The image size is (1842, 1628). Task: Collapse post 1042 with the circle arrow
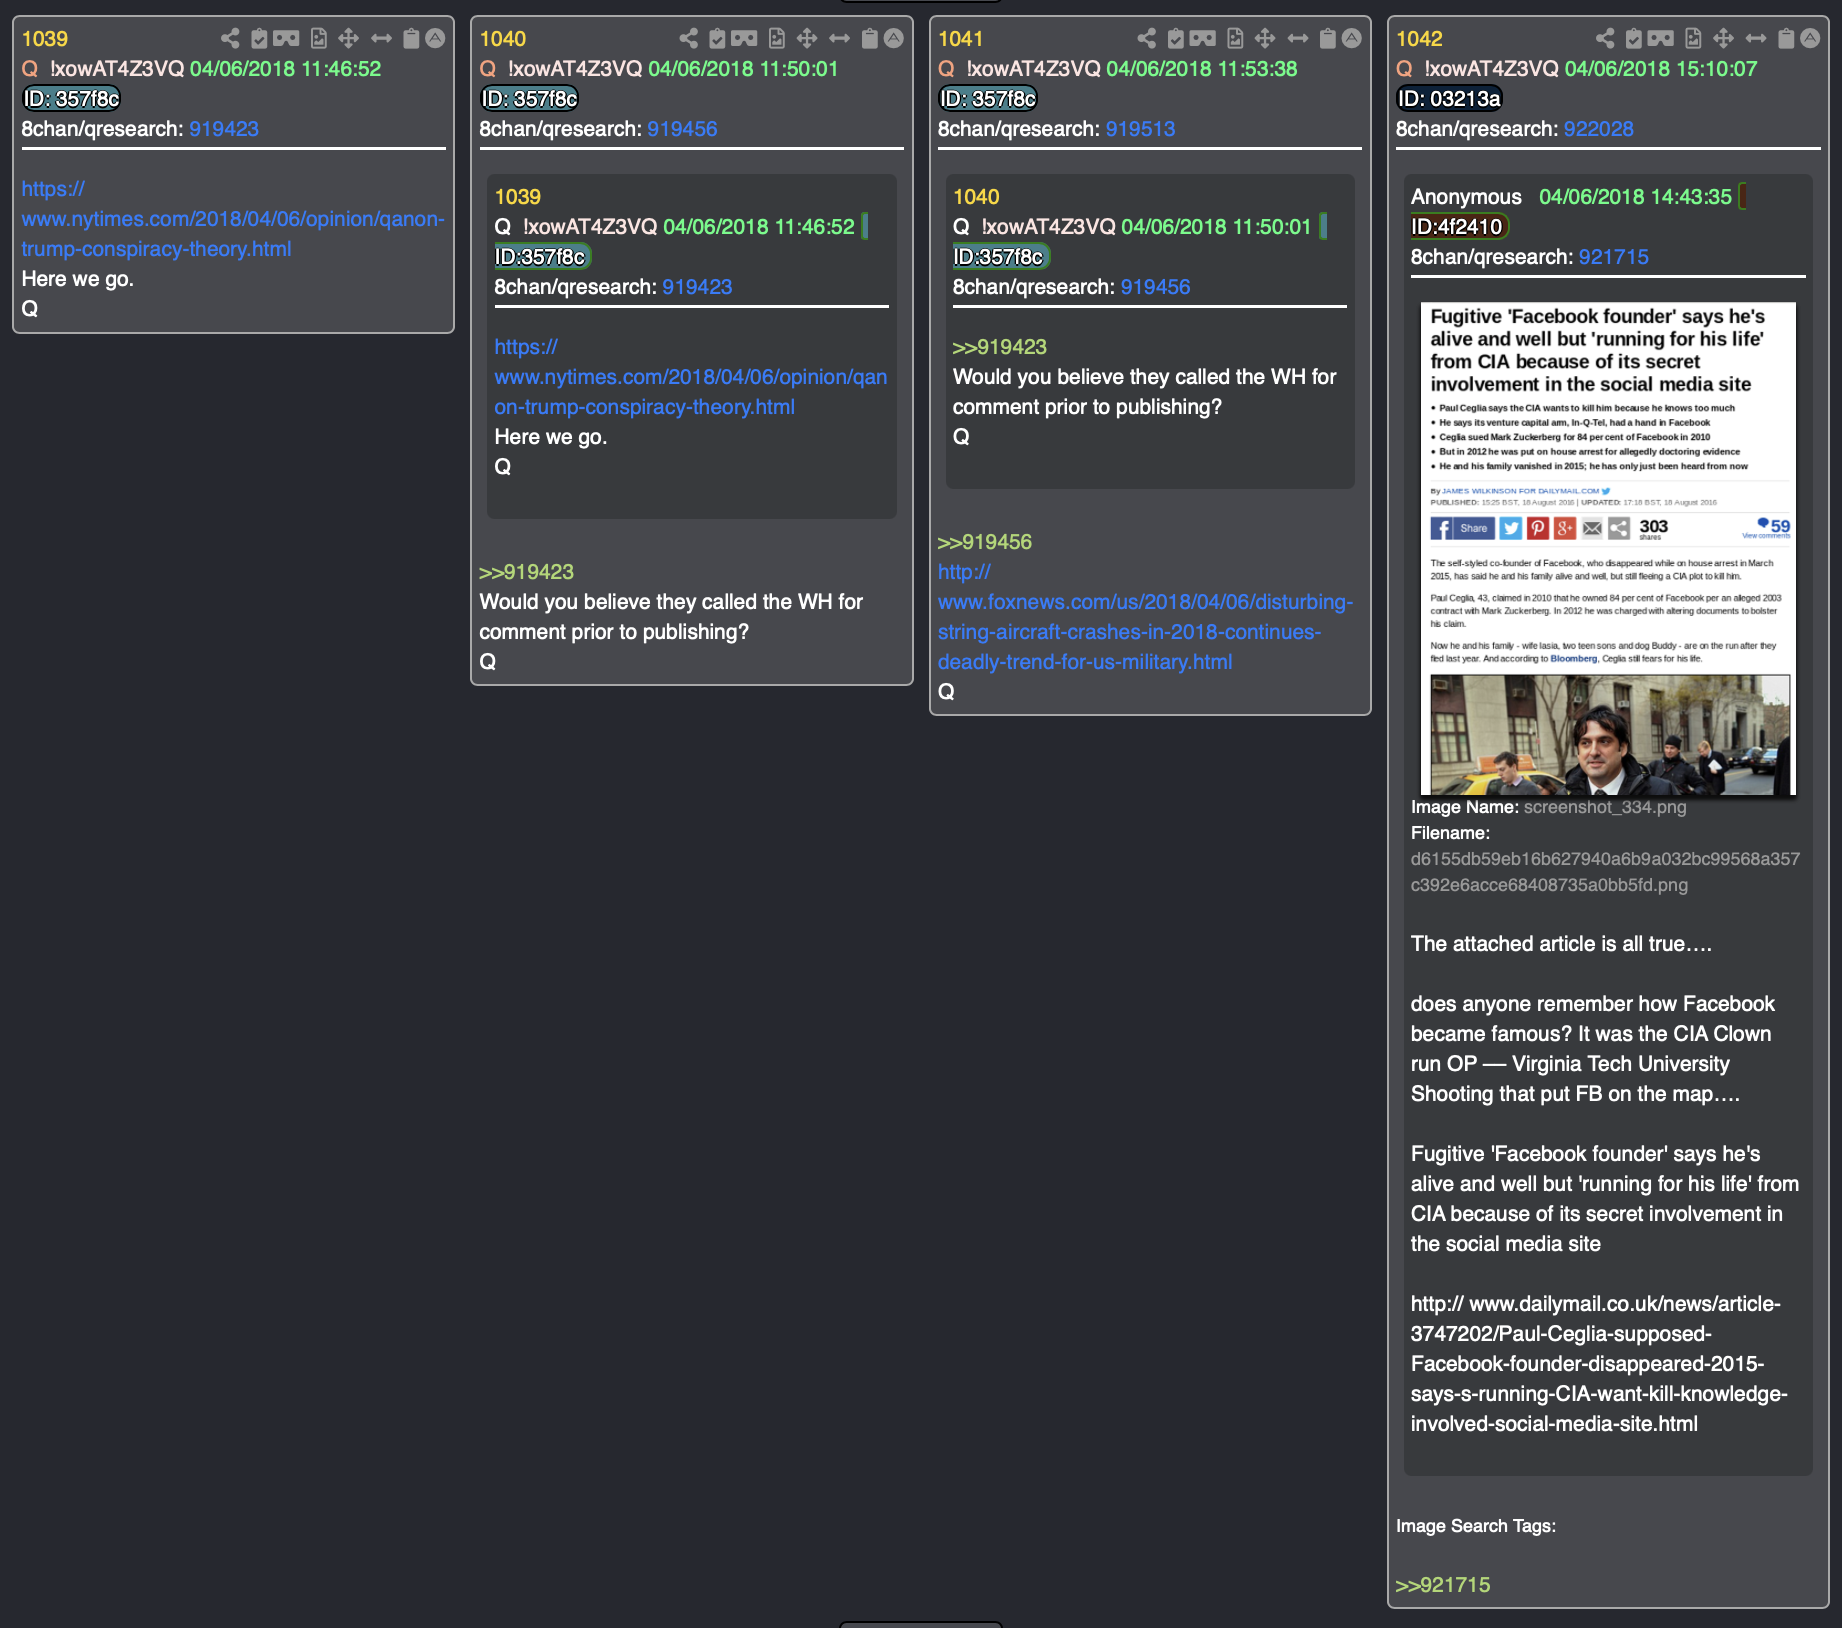pos(1810,38)
